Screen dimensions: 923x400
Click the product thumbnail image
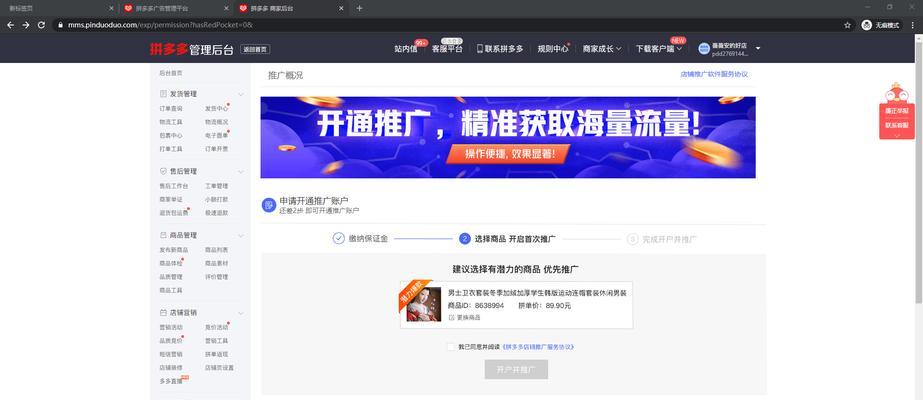click(424, 304)
